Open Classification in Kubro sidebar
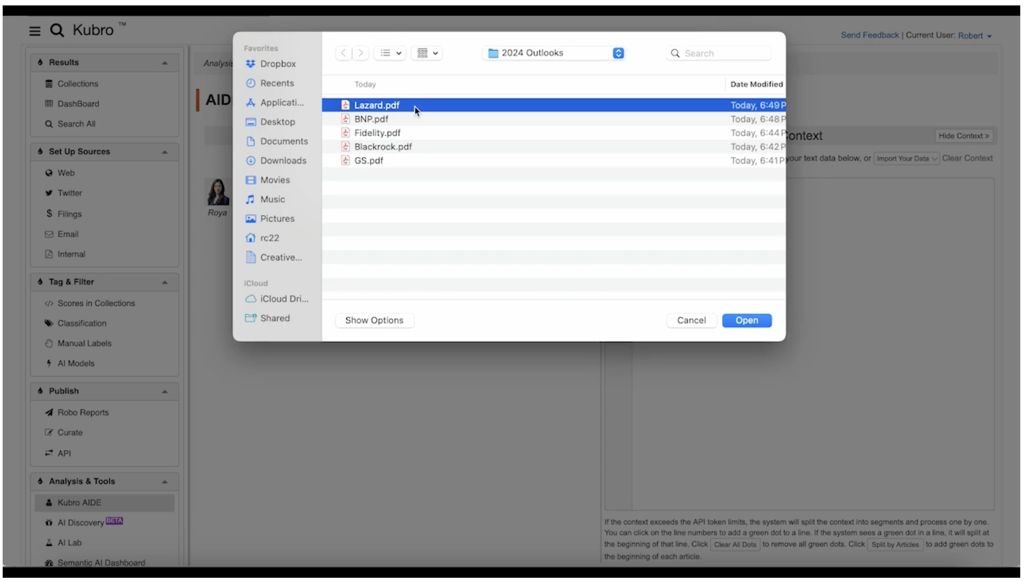Screen dimensions: 1024x581 coord(76,324)
